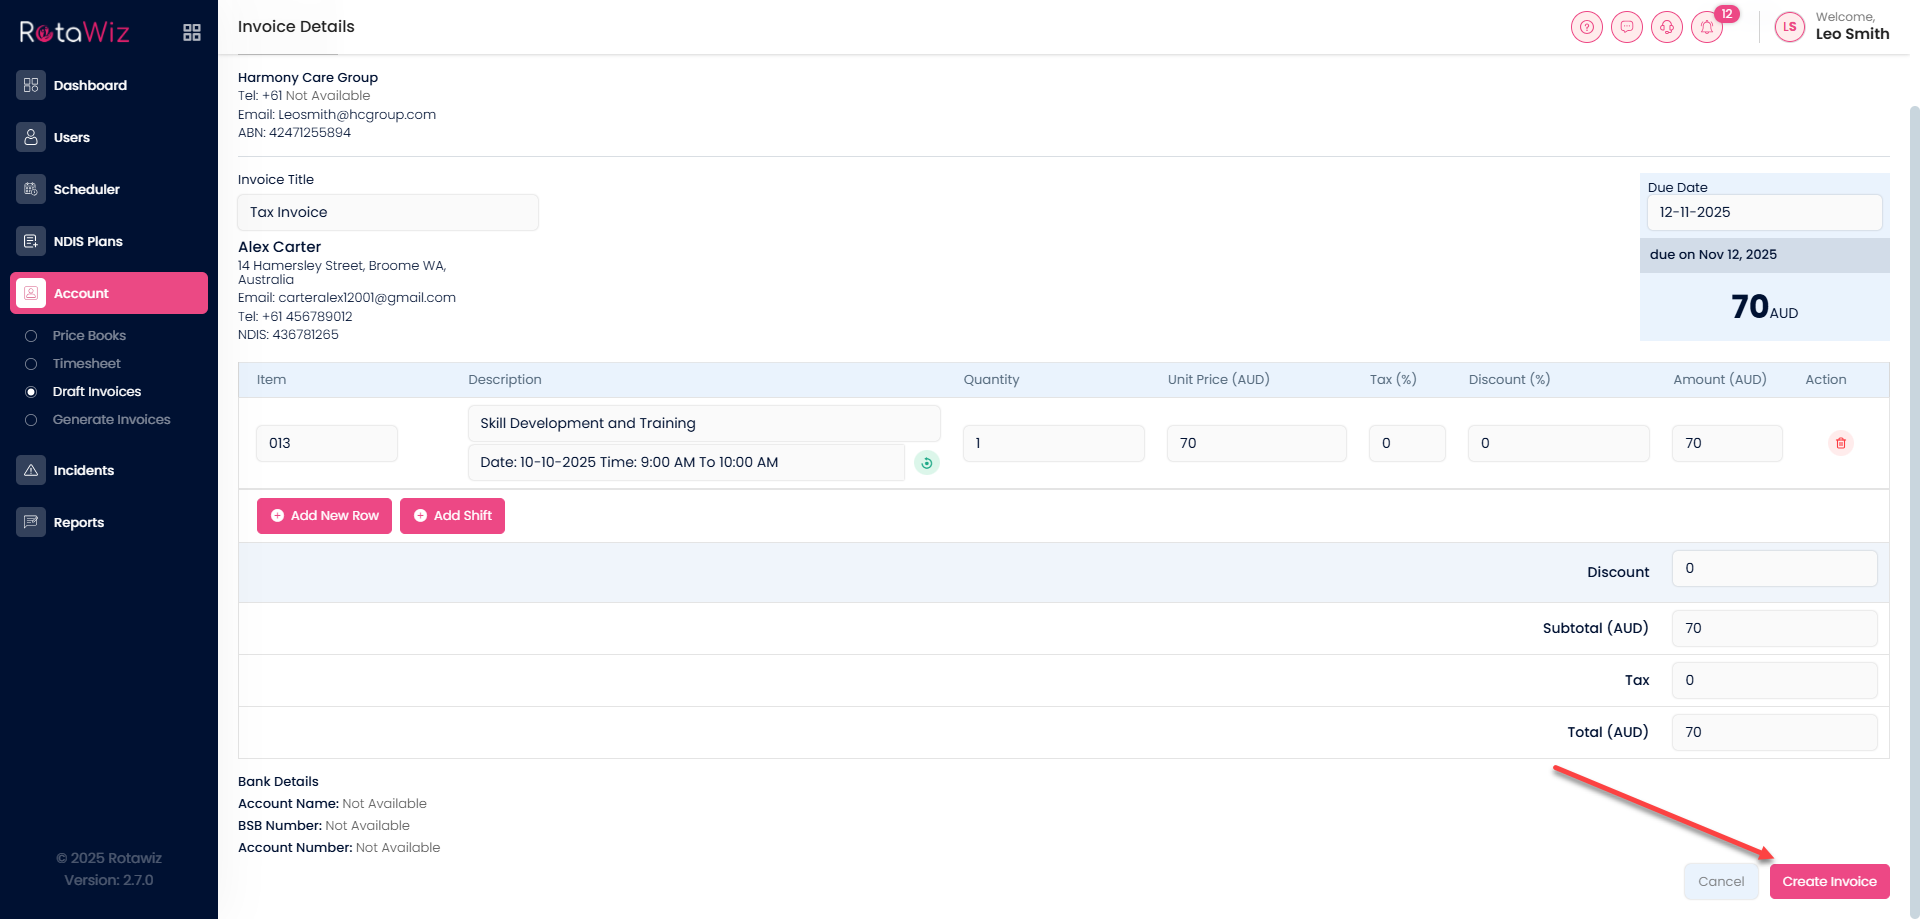Select Timesheet in Account submenu
Viewport: 1920px width, 919px height.
[x=86, y=364]
